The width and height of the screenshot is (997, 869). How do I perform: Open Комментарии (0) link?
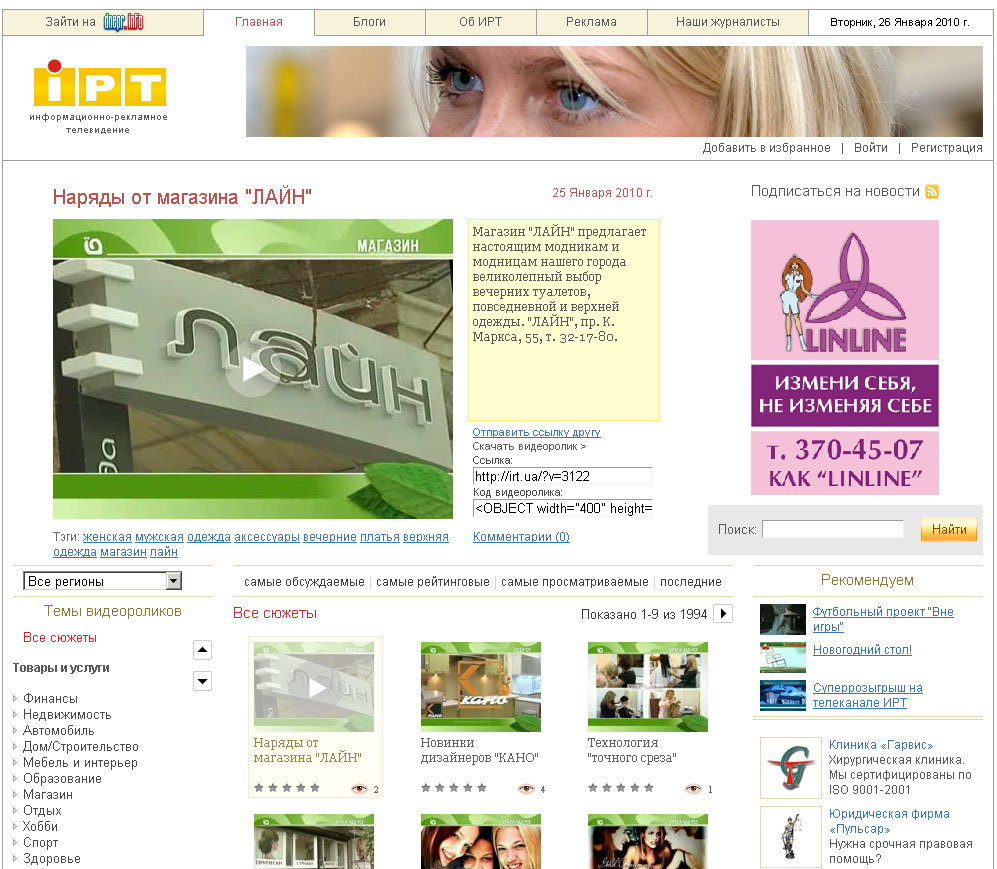521,537
